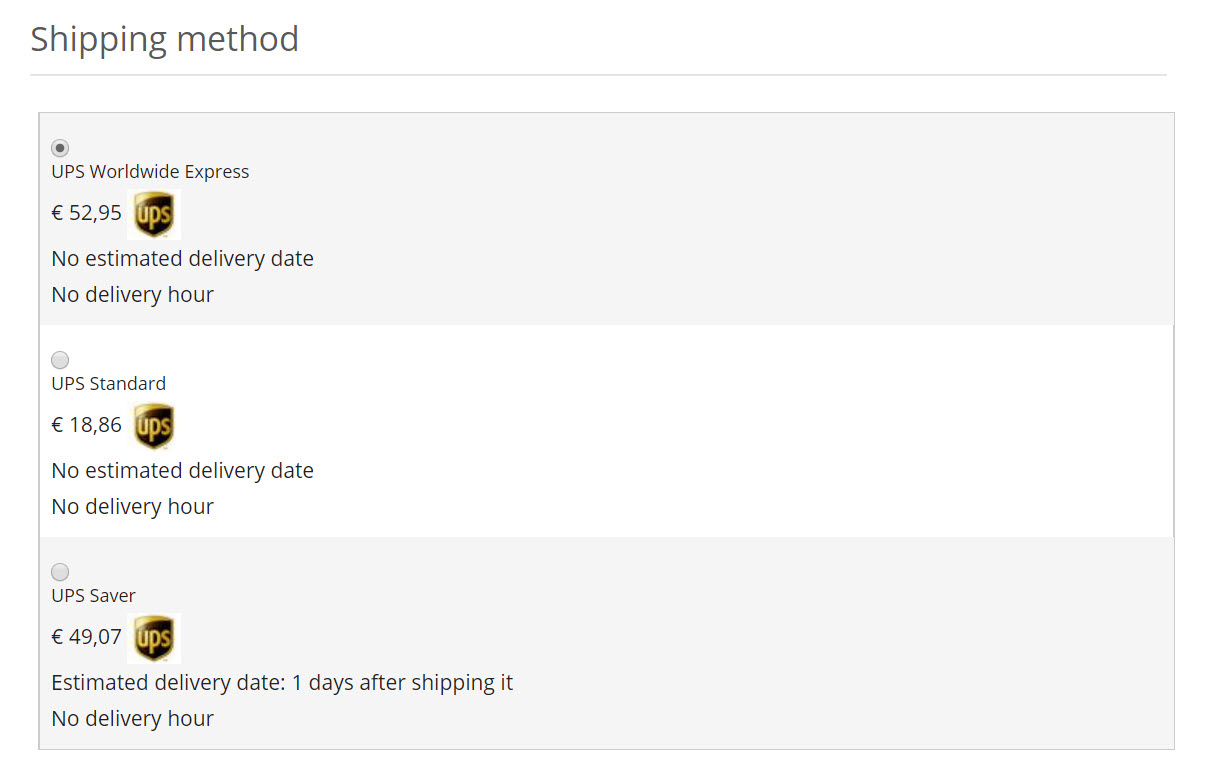Click the € 52,95 price
The height and width of the screenshot is (778, 1222).
(x=86, y=213)
